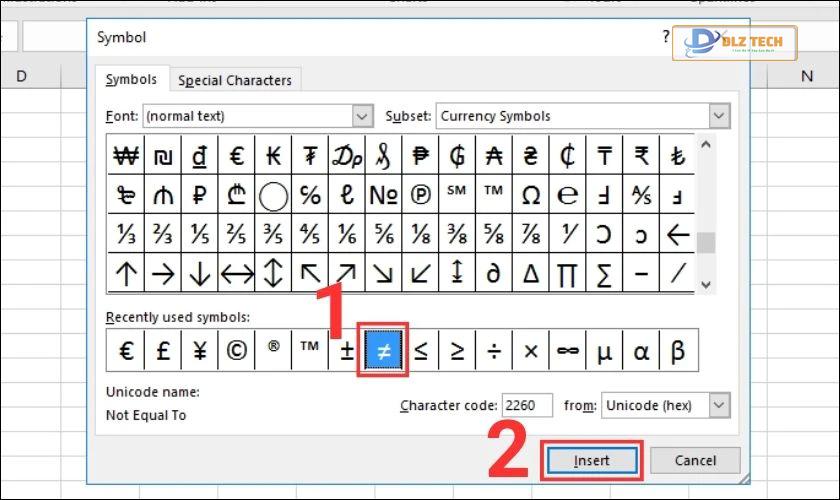840x500 pixels.
Task: Select the five sixths ⅚ fraction
Action: 384,234
